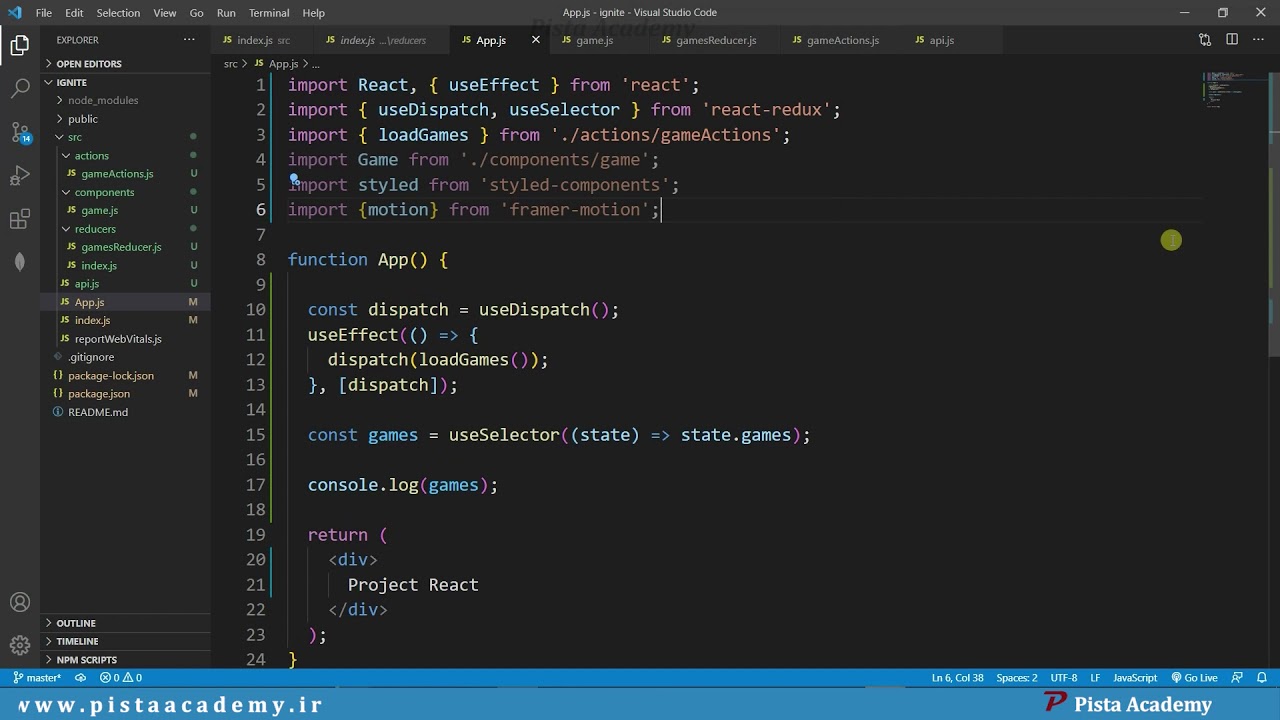Switch to the gameActions.js tab

(842, 40)
